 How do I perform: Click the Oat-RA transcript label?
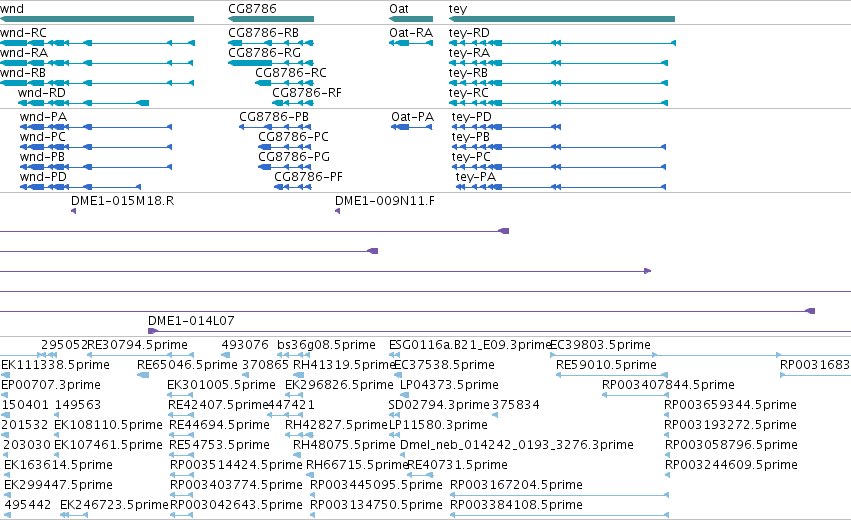pos(411,33)
